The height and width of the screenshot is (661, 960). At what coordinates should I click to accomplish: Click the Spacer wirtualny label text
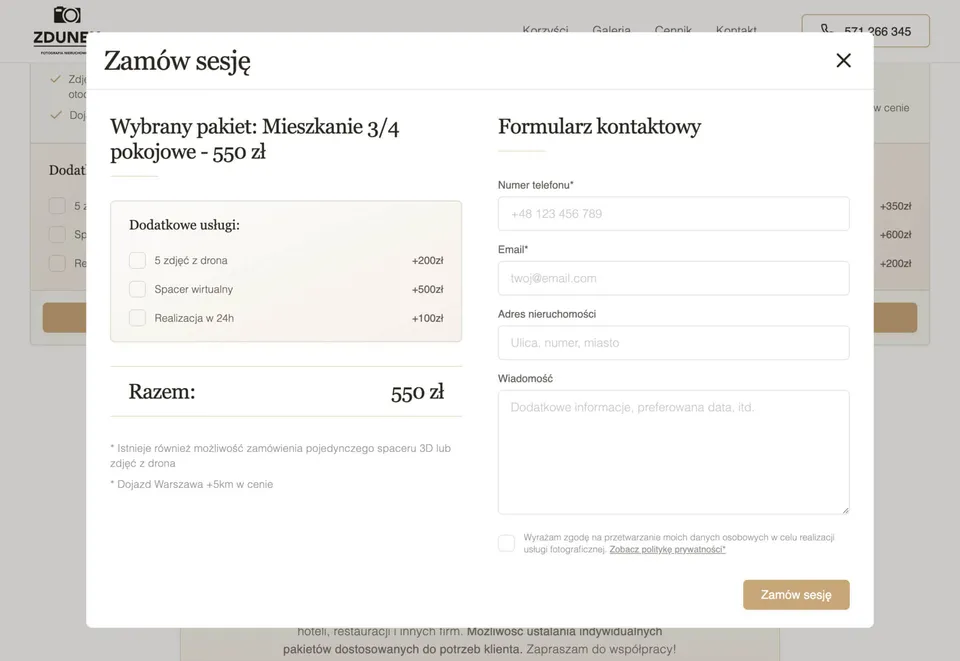point(193,290)
